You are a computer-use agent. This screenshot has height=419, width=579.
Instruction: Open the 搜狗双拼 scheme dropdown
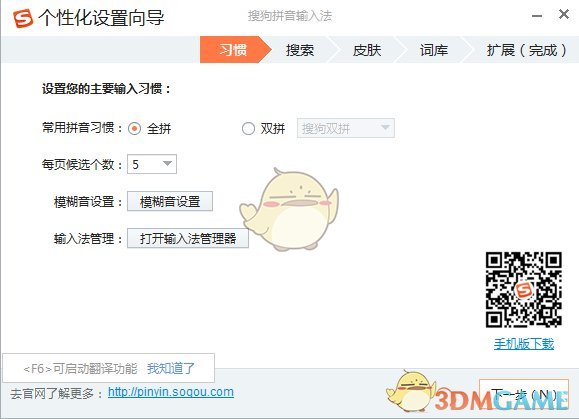[346, 128]
